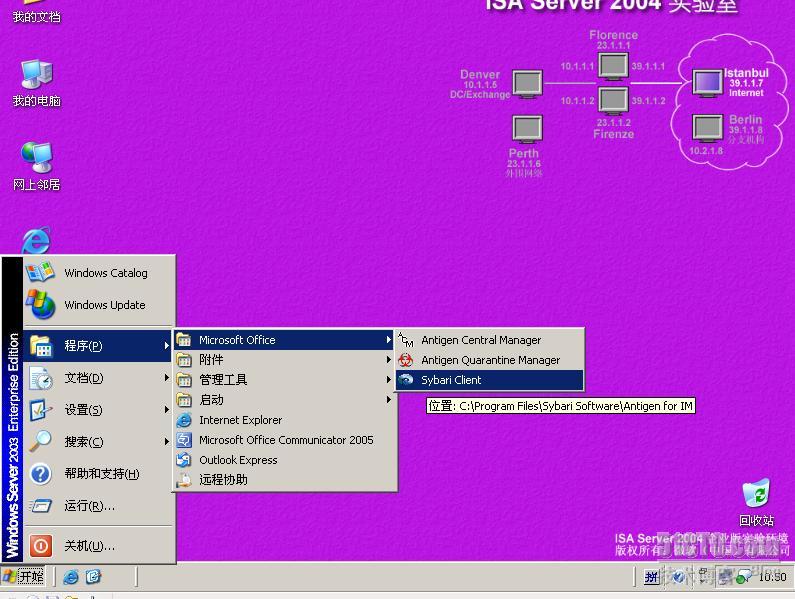Click the Internet Explorer icon in programs menu
795x599 pixels.
[184, 420]
